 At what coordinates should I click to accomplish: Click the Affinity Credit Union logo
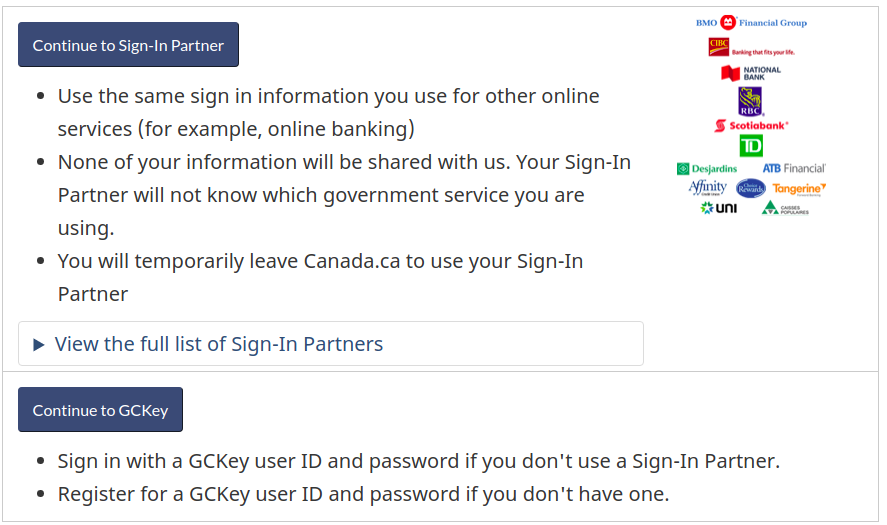point(708,188)
